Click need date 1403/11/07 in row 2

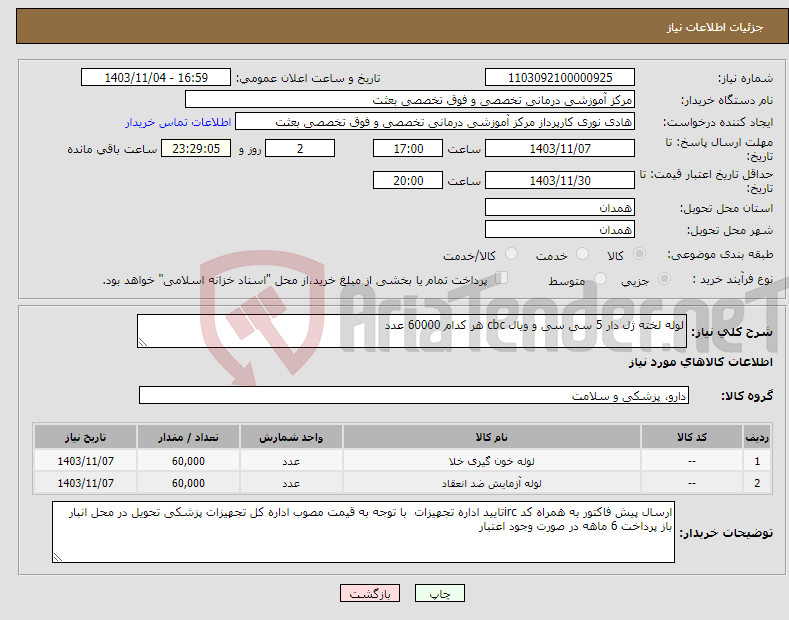tap(86, 483)
